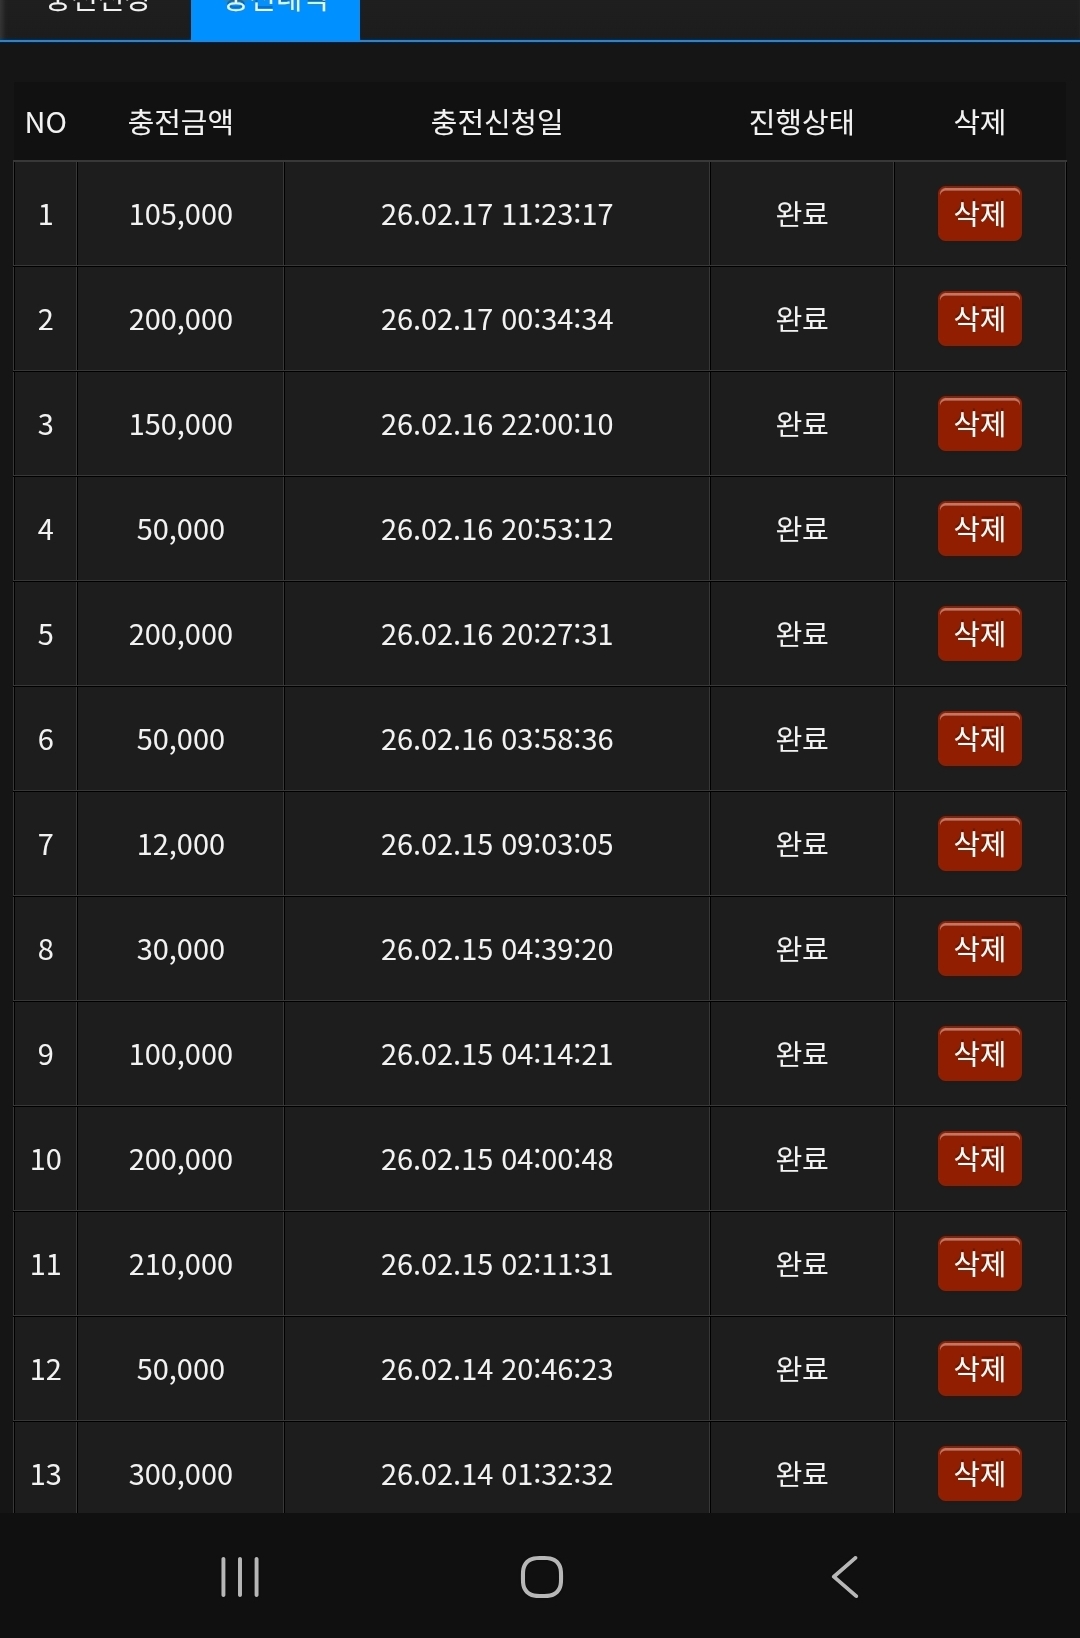Image resolution: width=1080 pixels, height=1638 pixels.
Task: Tap the Android back arrow icon
Action: click(845, 1577)
